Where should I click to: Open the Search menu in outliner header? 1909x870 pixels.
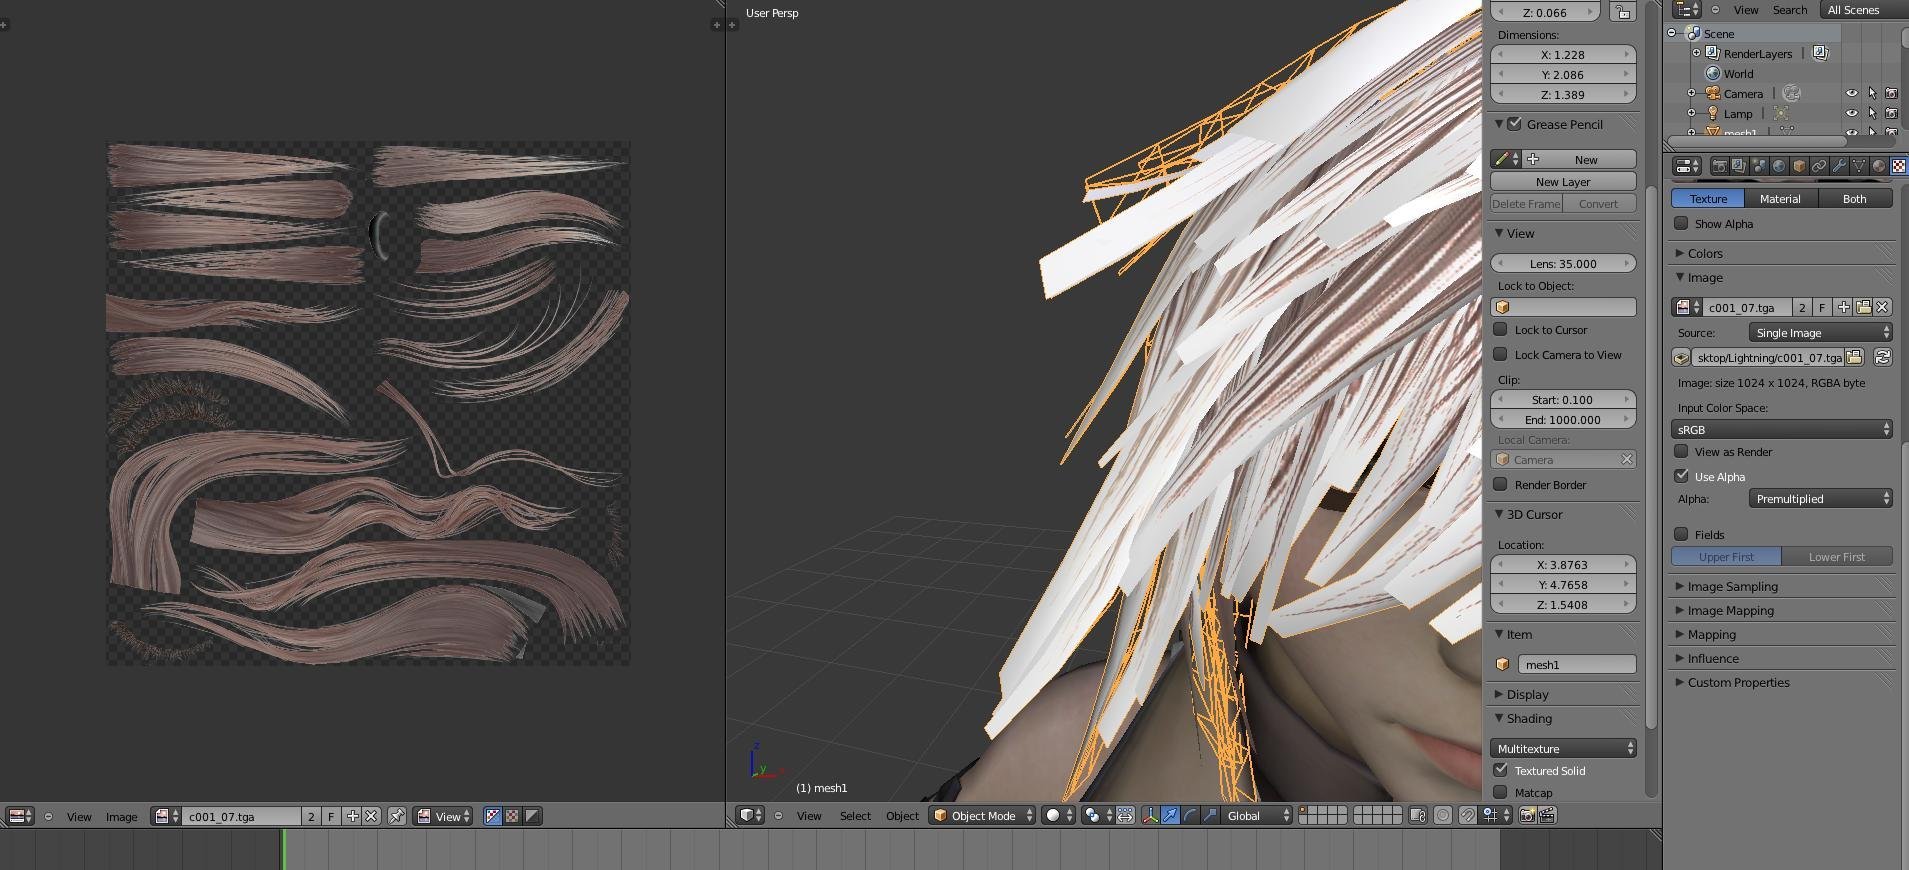coord(1790,10)
